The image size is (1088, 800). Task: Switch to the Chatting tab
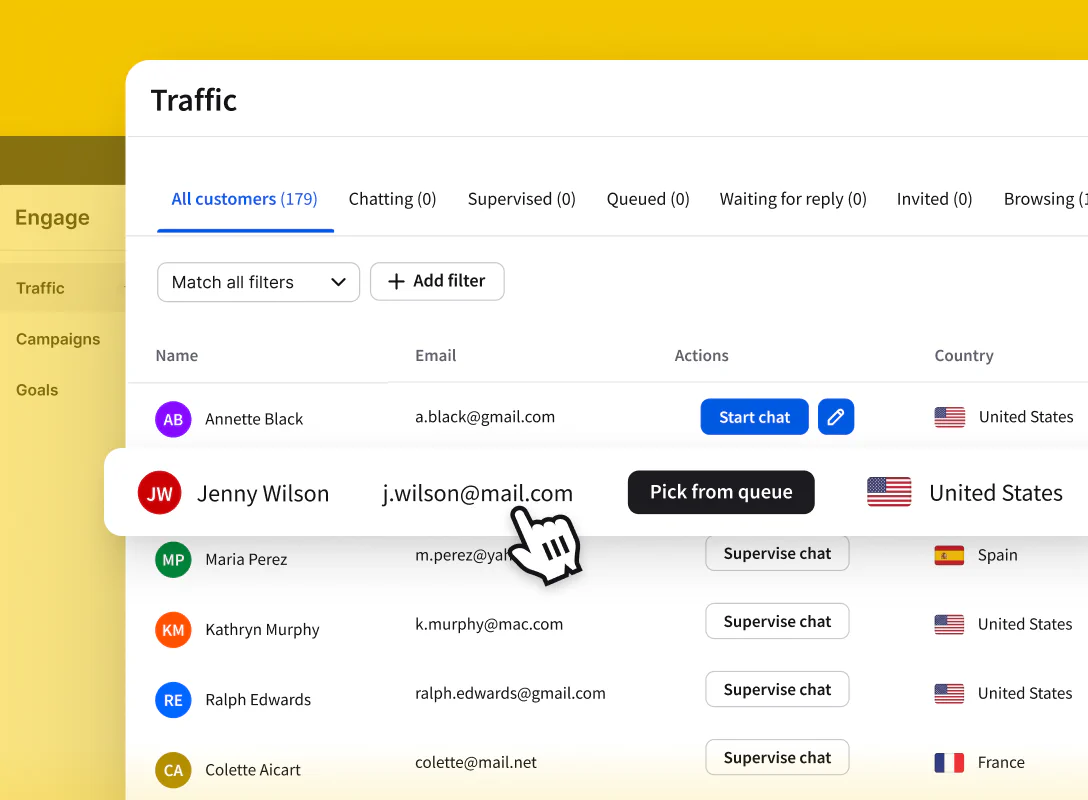tap(392, 199)
